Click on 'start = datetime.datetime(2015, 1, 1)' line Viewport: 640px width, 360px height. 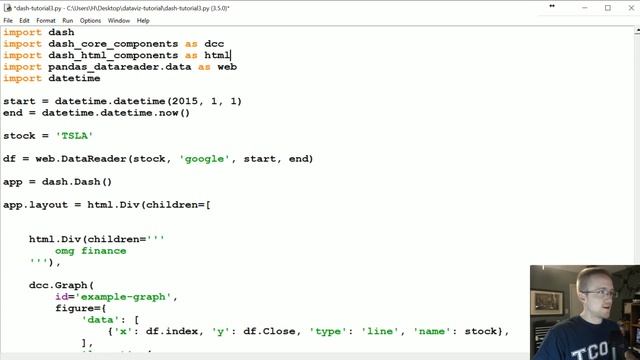coord(122,101)
